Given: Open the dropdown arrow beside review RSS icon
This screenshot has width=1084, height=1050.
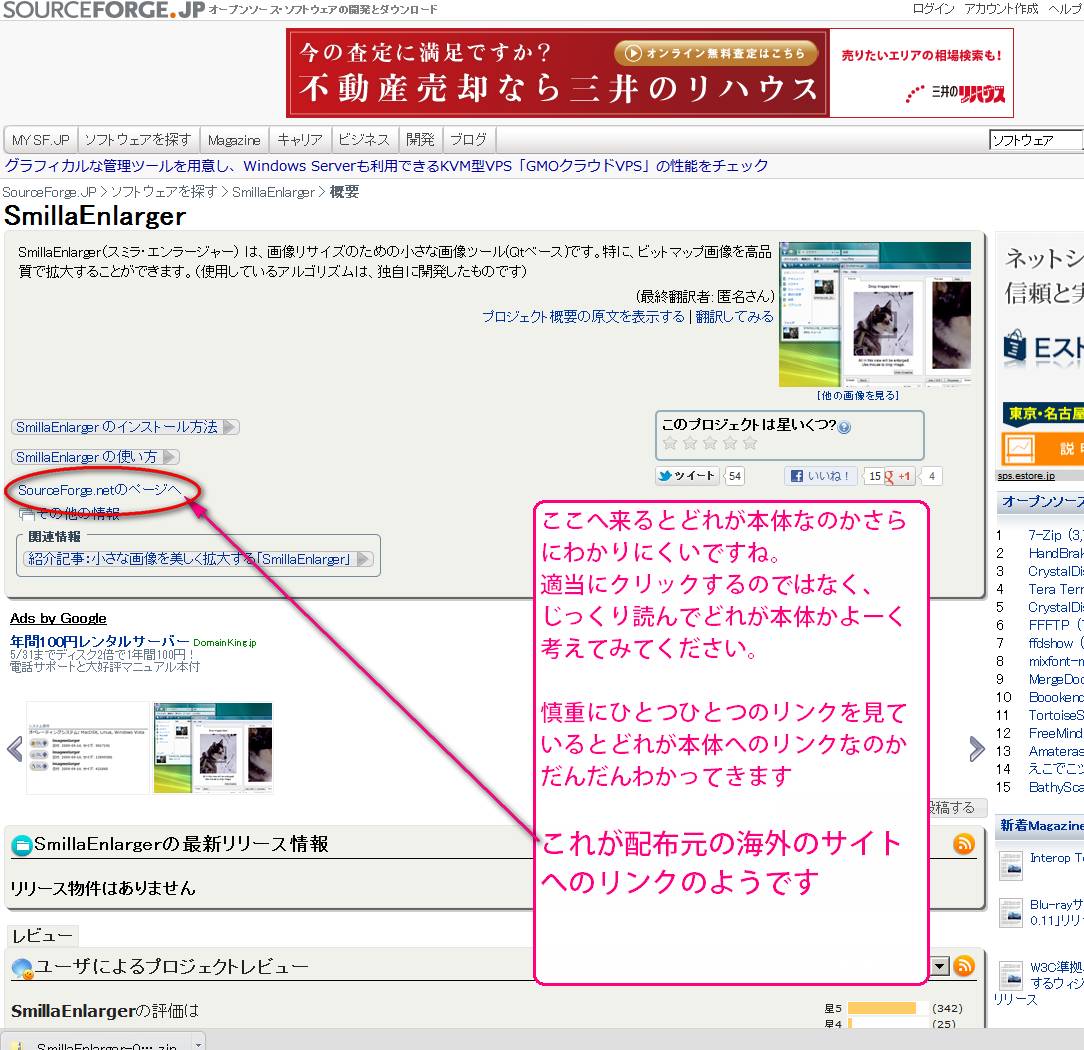Looking at the screenshot, I should 940,966.
